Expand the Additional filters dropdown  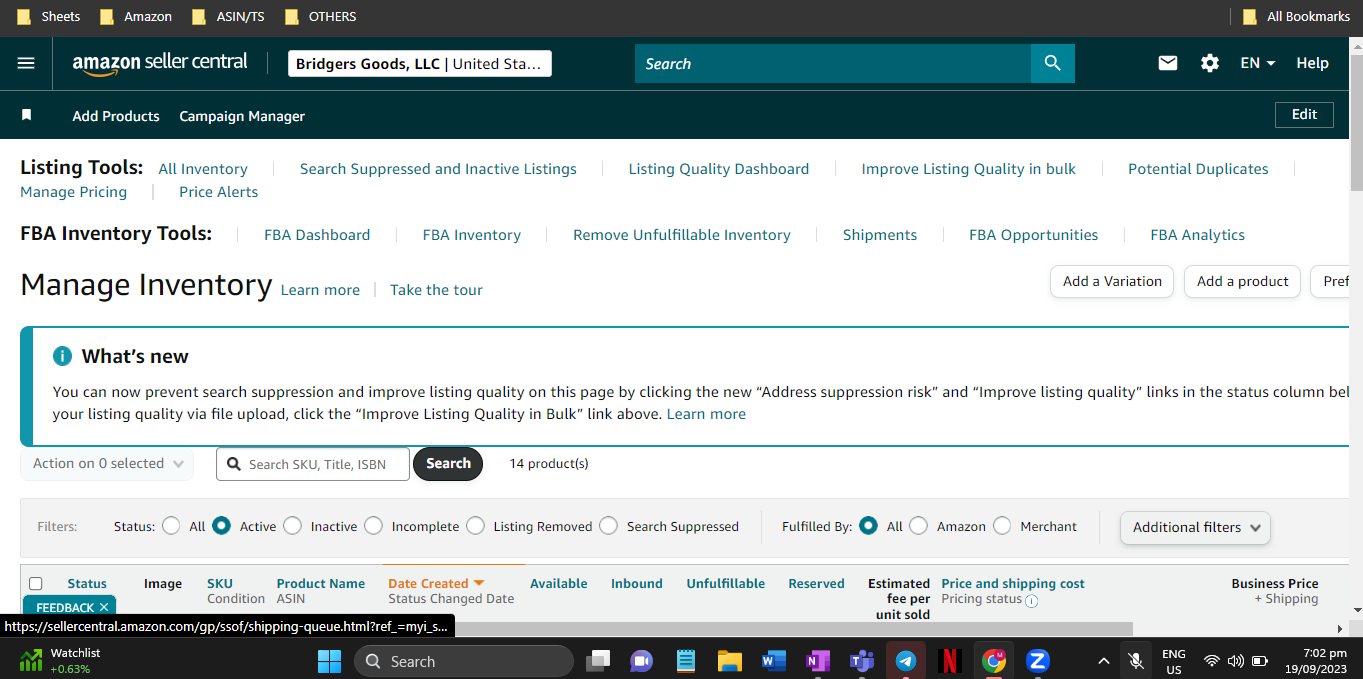point(1195,527)
